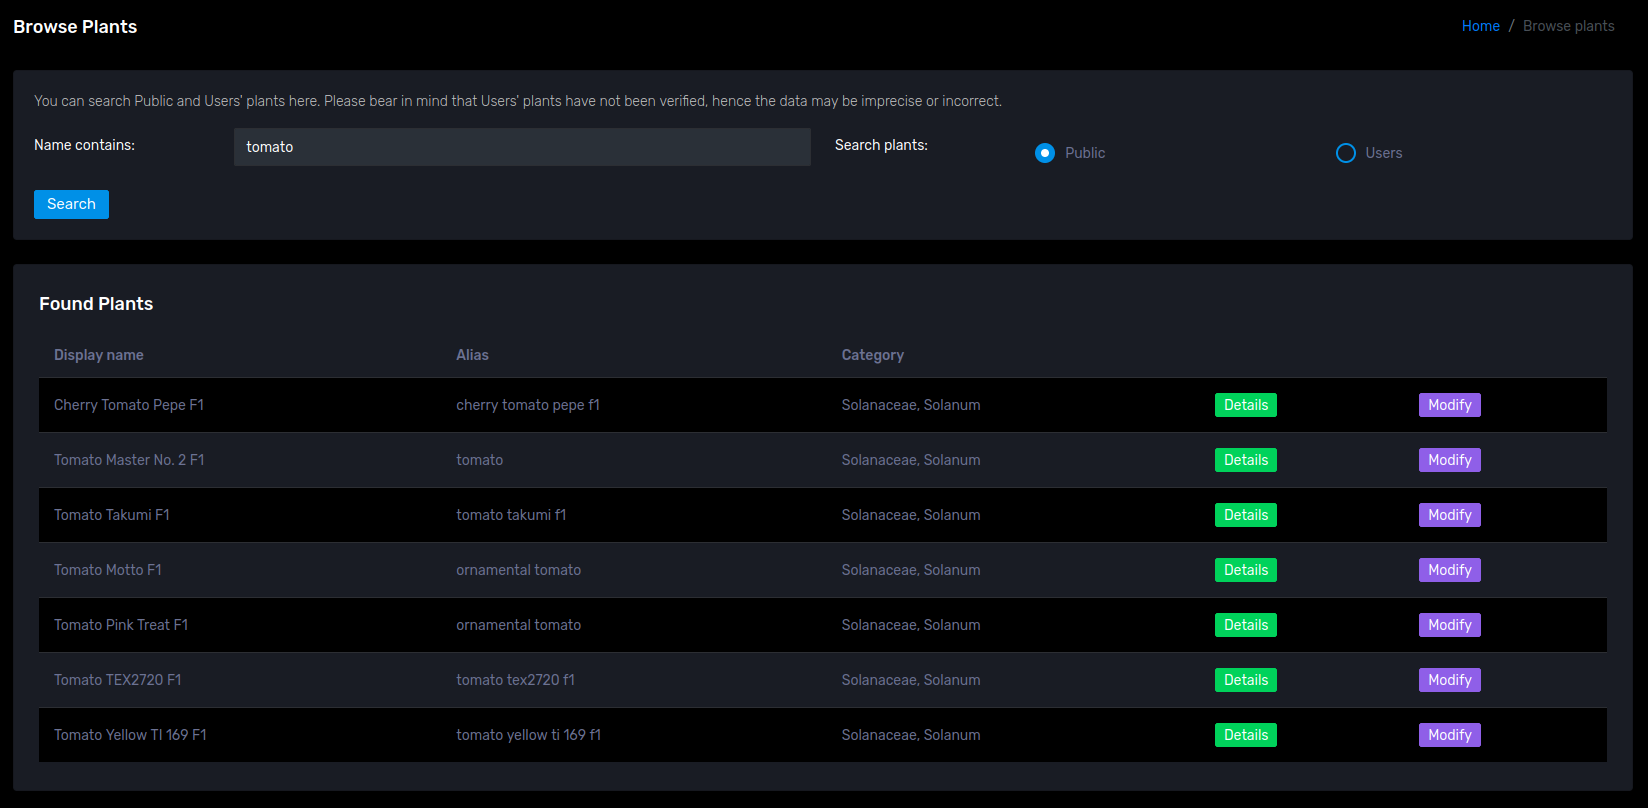Click Modify for Tomato Master No. 2 F1
Screen dimensions: 1648x808
1449,460
